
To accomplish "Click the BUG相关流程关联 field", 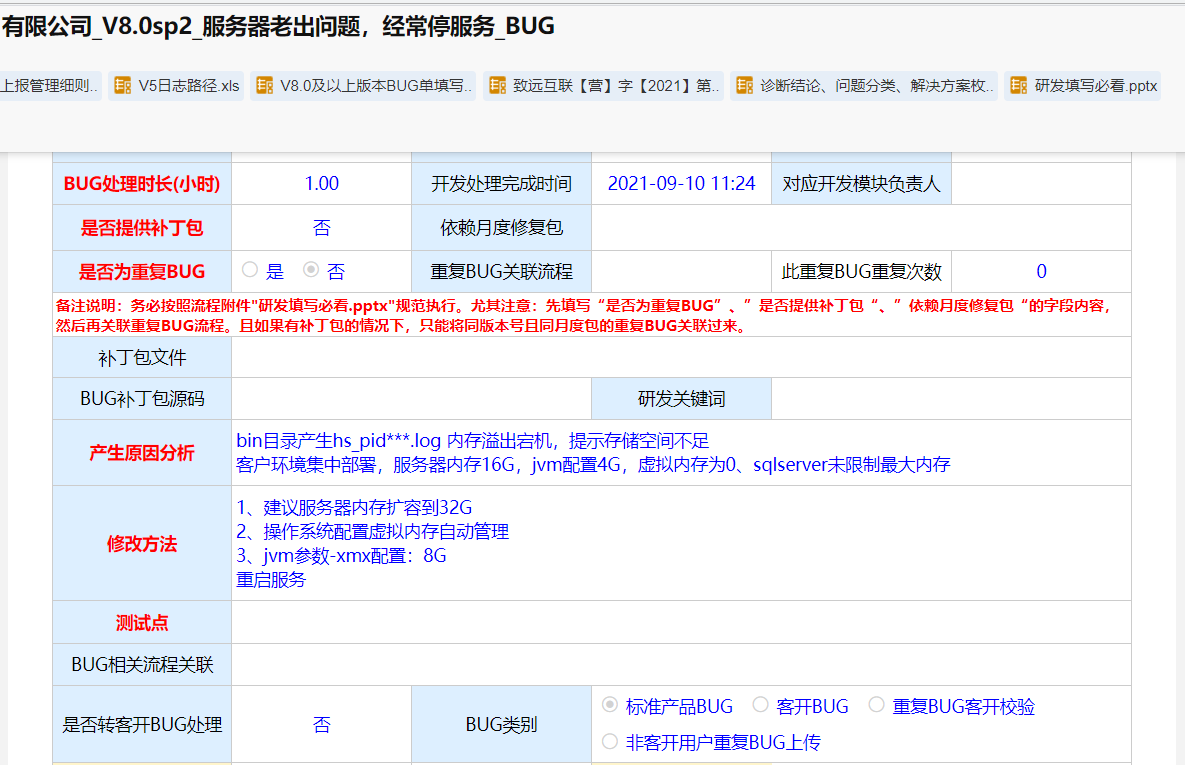I will coord(680,664).
